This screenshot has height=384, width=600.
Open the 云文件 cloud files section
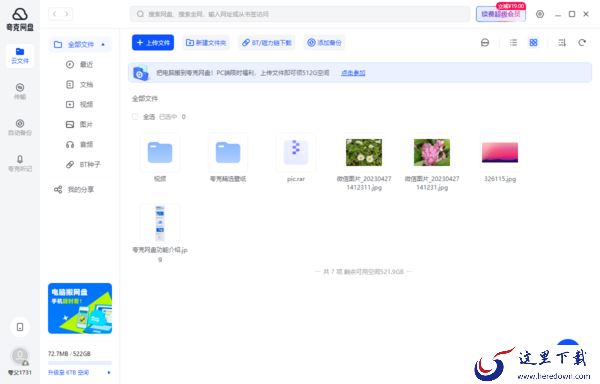click(x=20, y=56)
